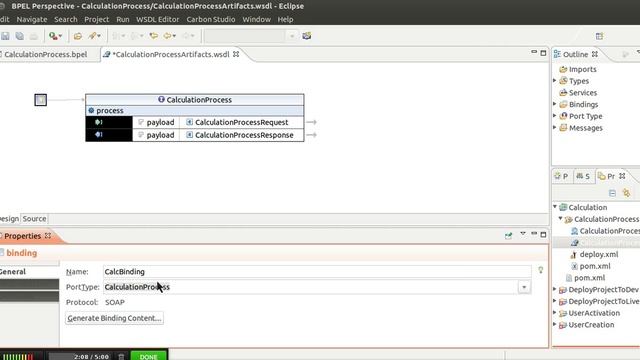640x360 pixels.
Task: Select deploy.xml in project tree
Action: (599, 254)
